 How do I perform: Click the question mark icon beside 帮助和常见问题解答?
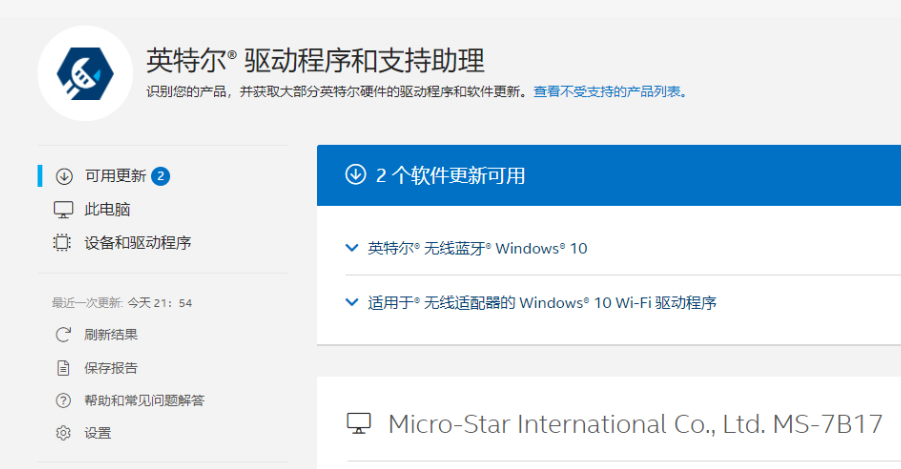click(64, 401)
